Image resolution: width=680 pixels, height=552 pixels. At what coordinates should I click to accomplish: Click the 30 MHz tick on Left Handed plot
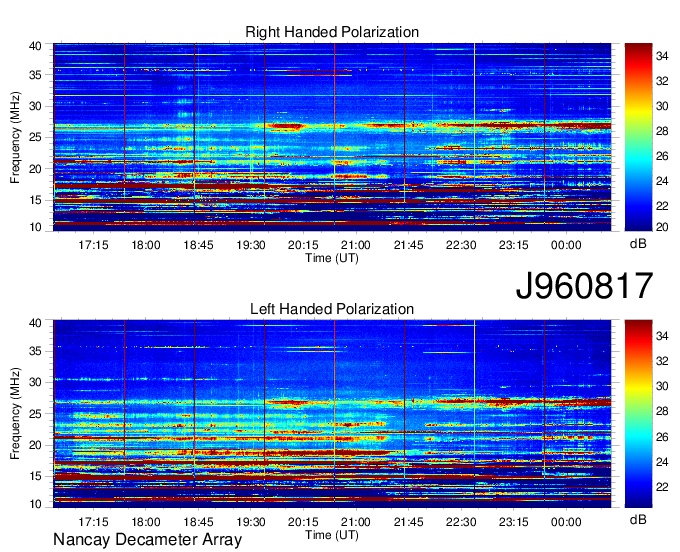[35, 382]
